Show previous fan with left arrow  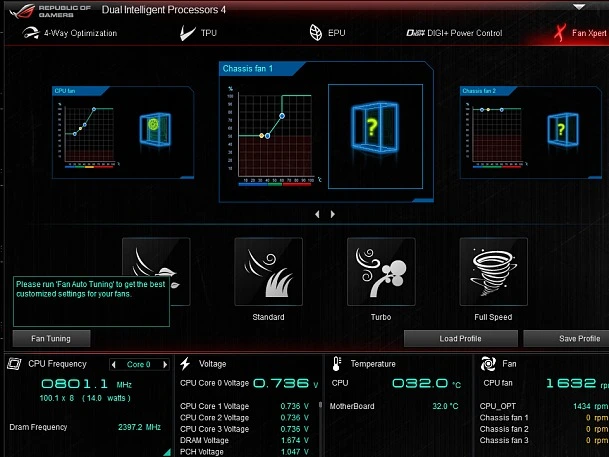[317, 214]
